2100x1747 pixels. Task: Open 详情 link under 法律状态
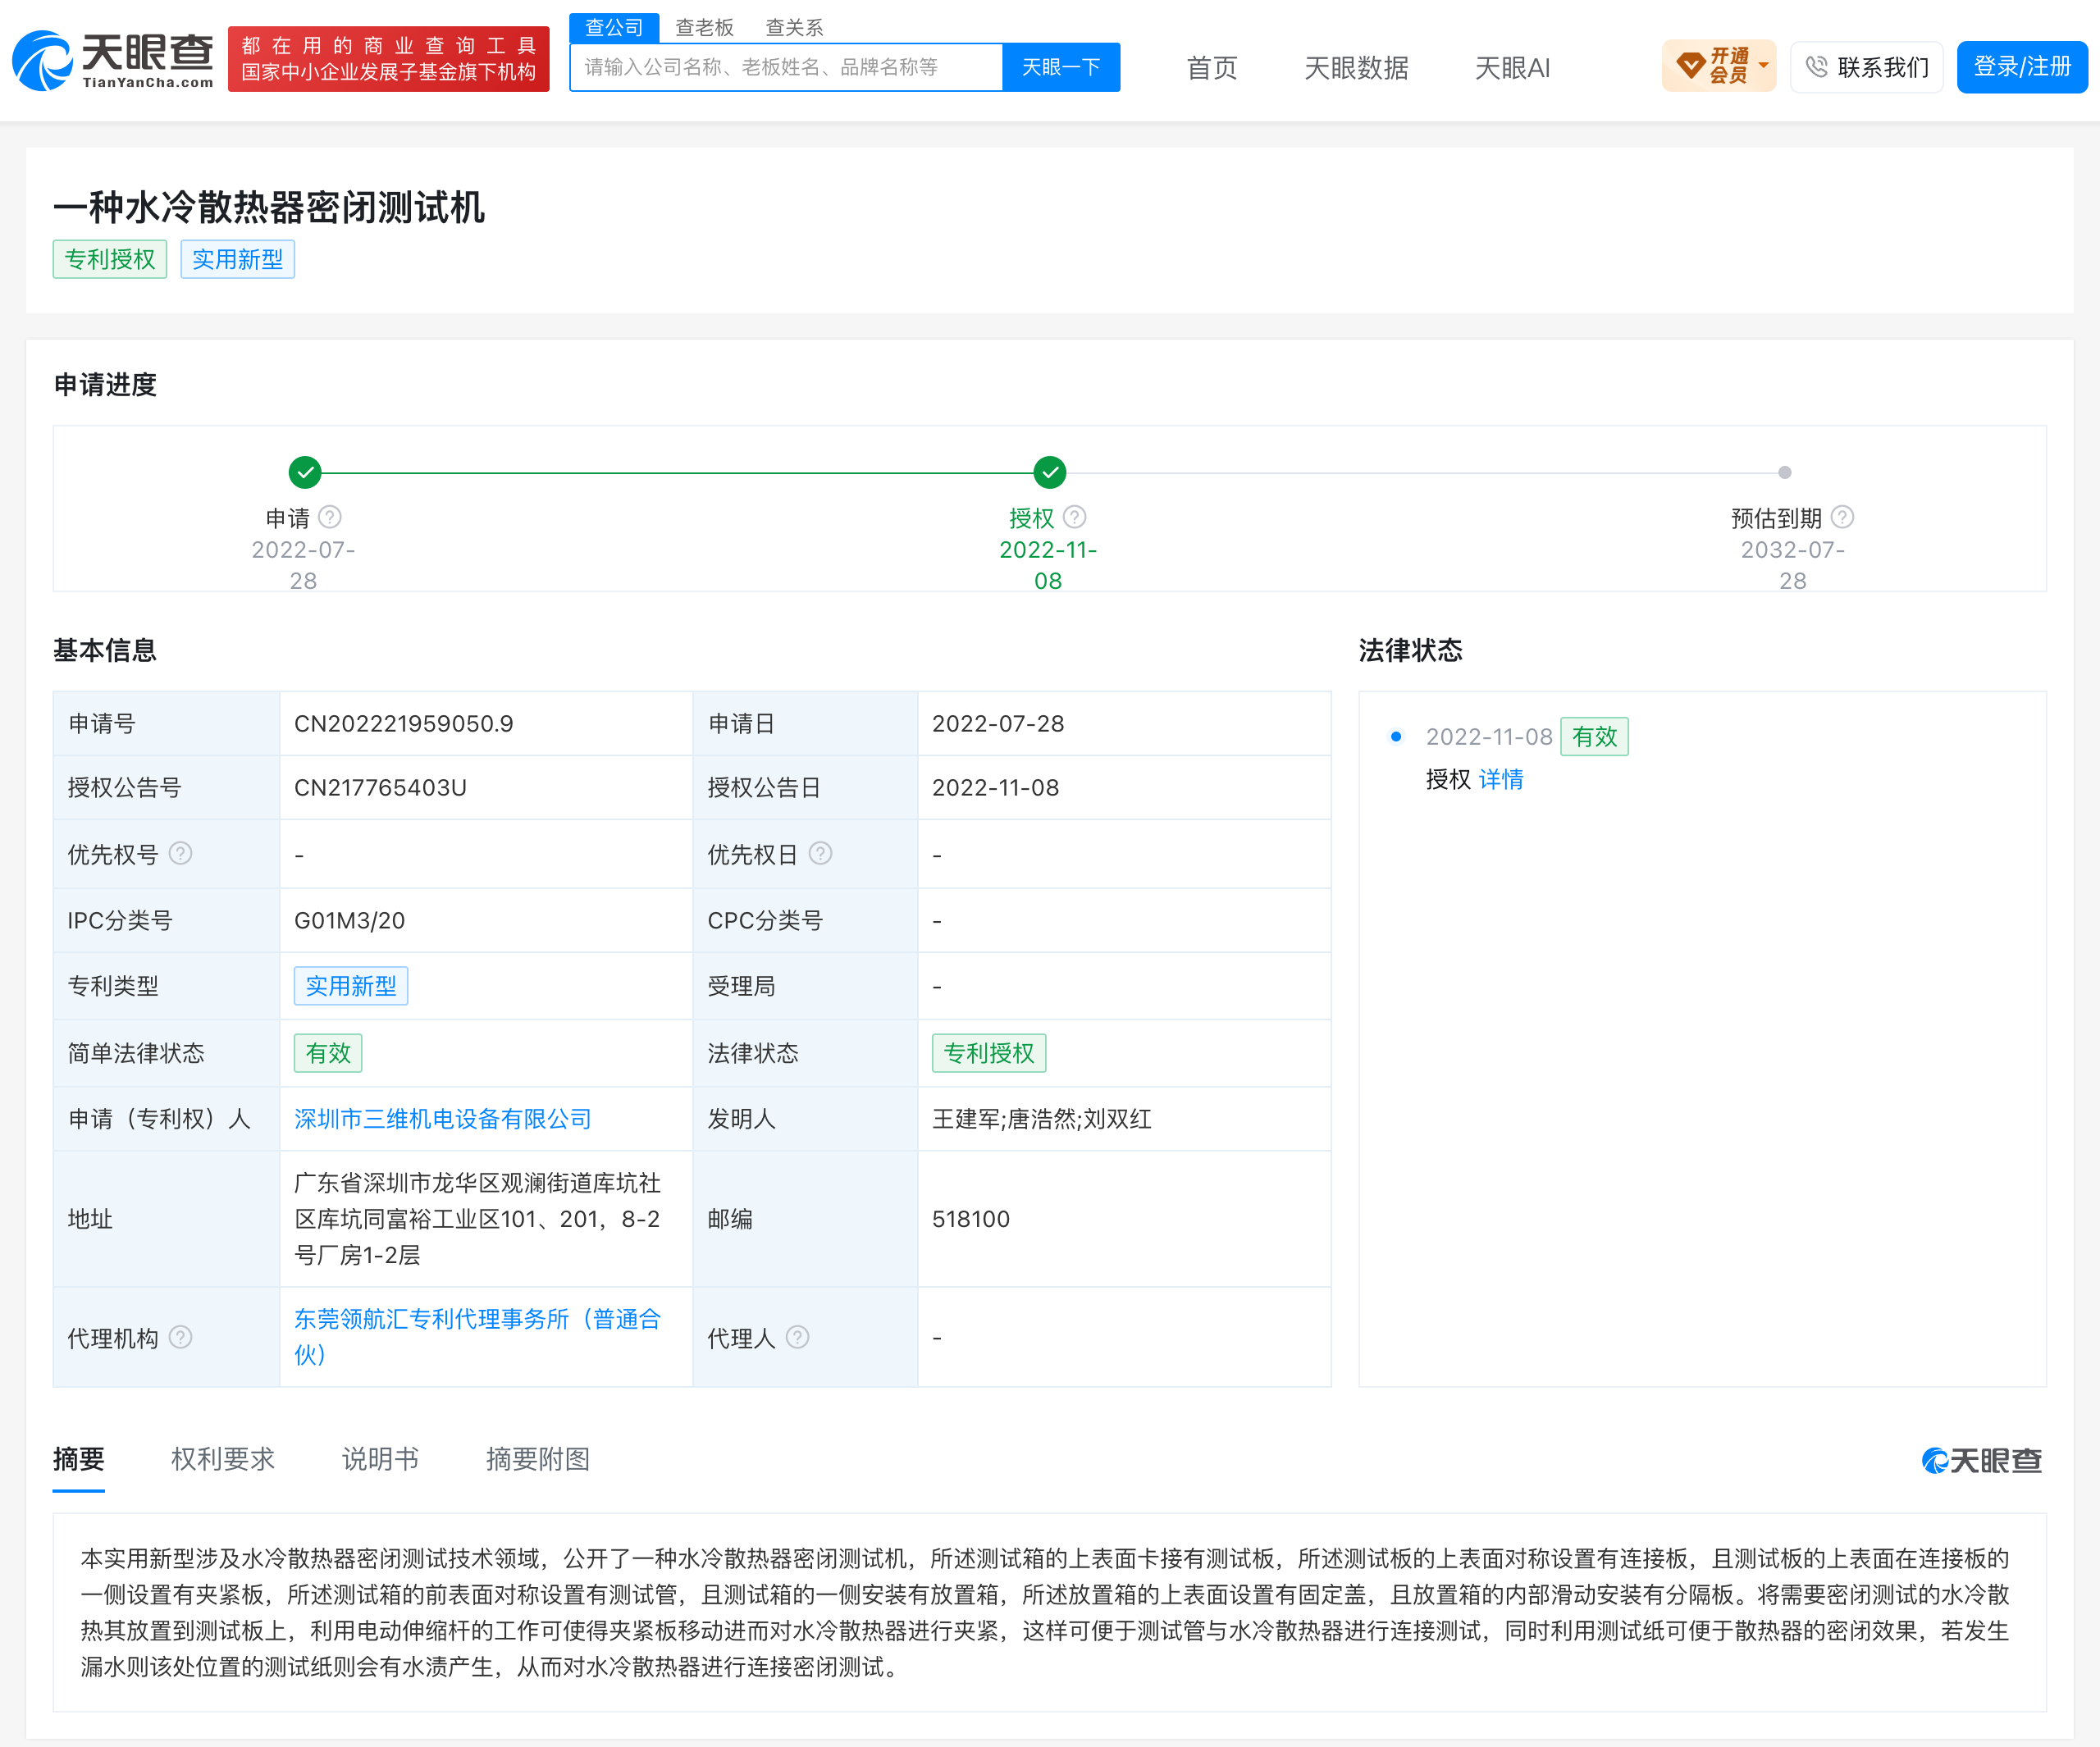point(1501,780)
